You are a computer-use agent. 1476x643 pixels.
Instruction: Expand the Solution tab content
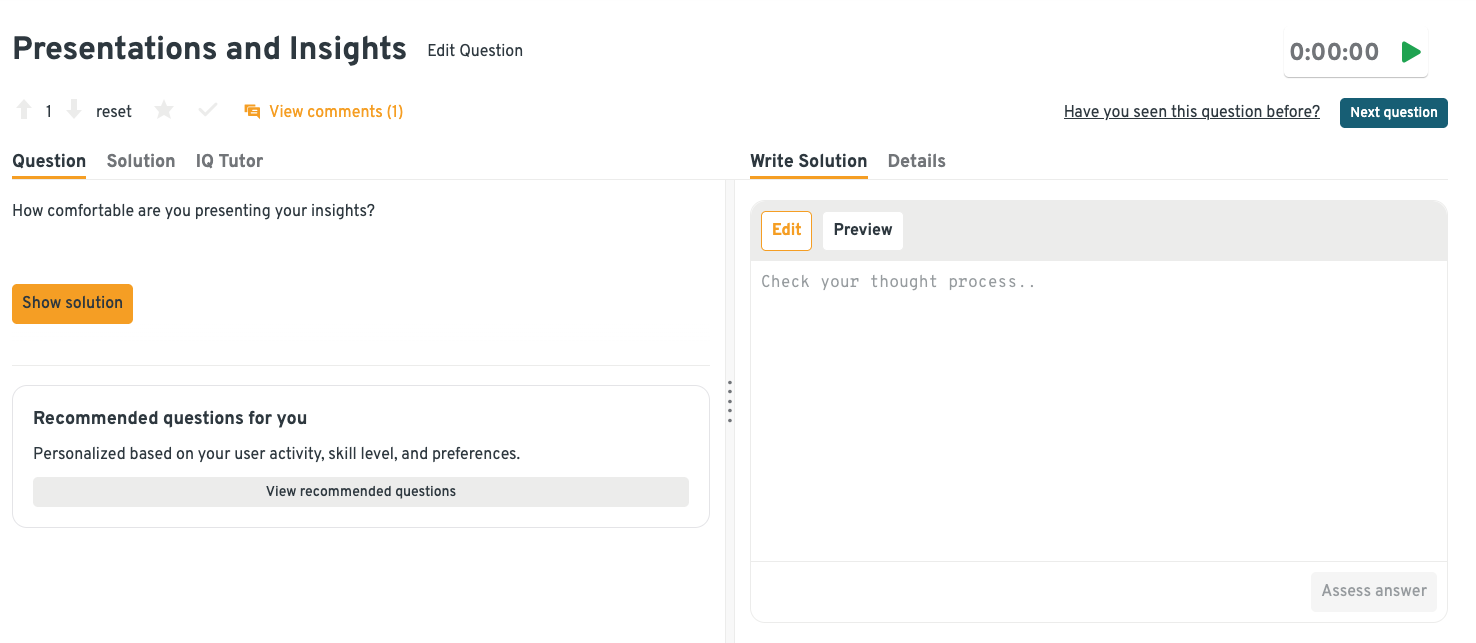pos(140,161)
